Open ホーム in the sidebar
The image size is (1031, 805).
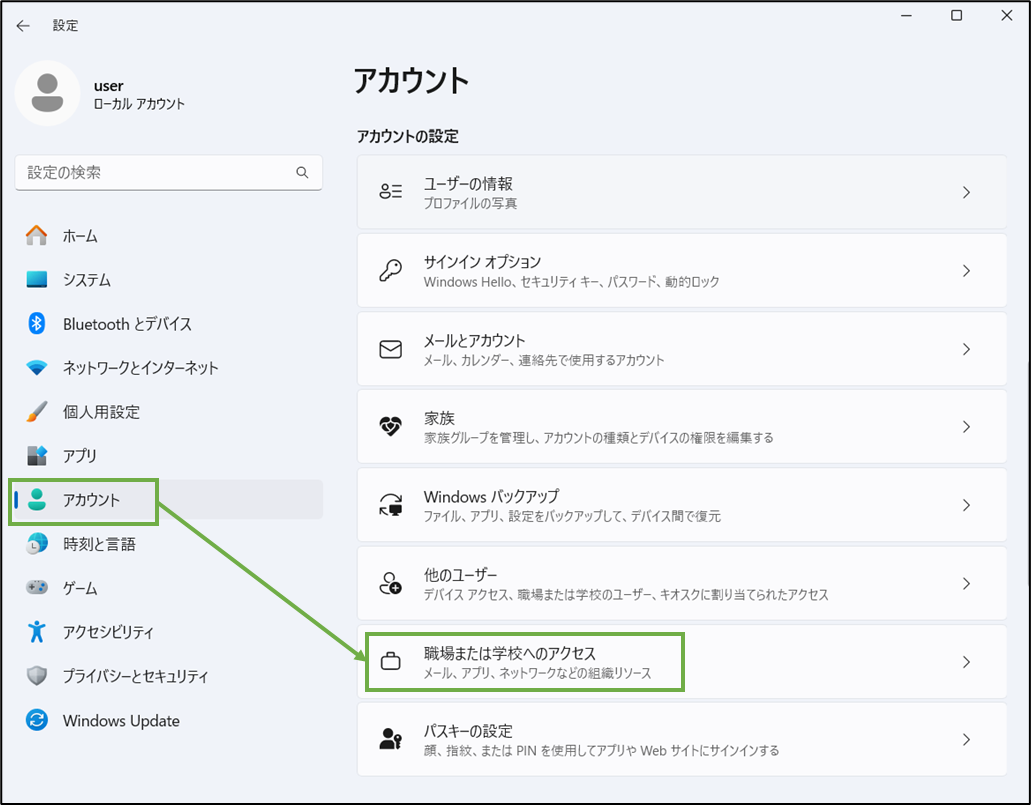tap(168, 235)
